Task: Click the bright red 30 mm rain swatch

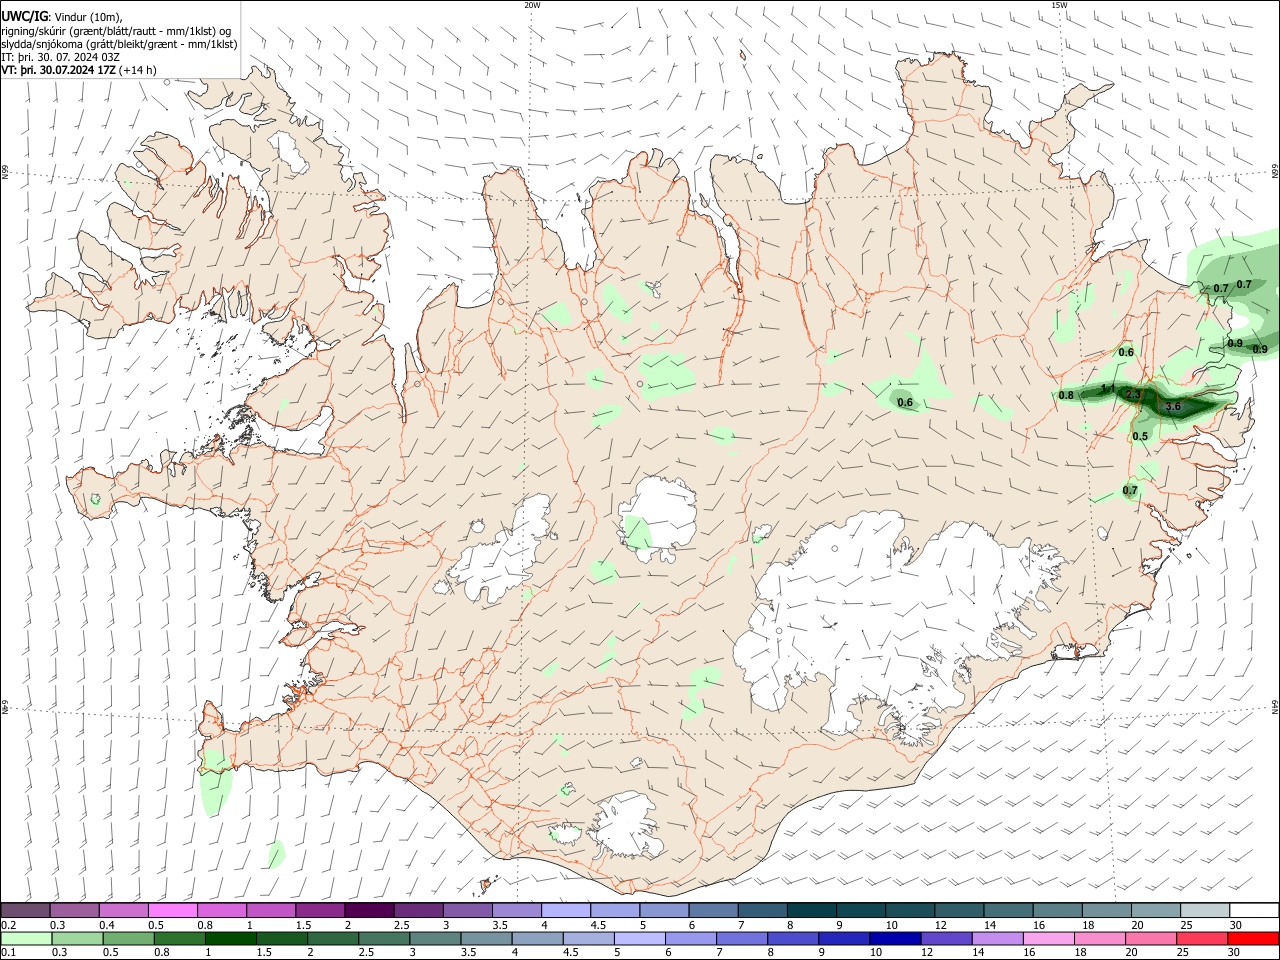Action: click(1253, 939)
